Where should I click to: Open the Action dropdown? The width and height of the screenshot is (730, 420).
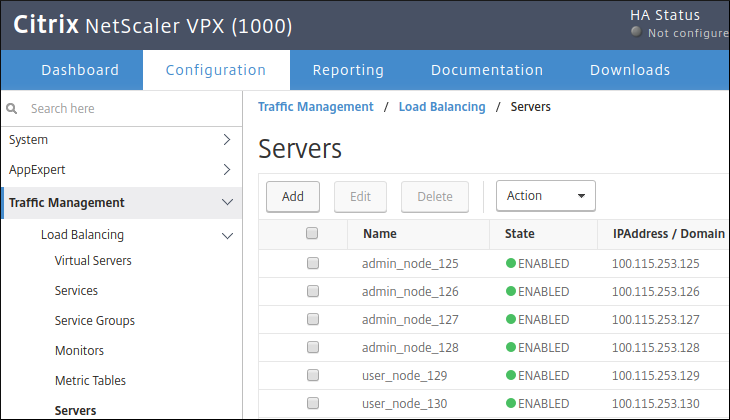[x=545, y=196]
